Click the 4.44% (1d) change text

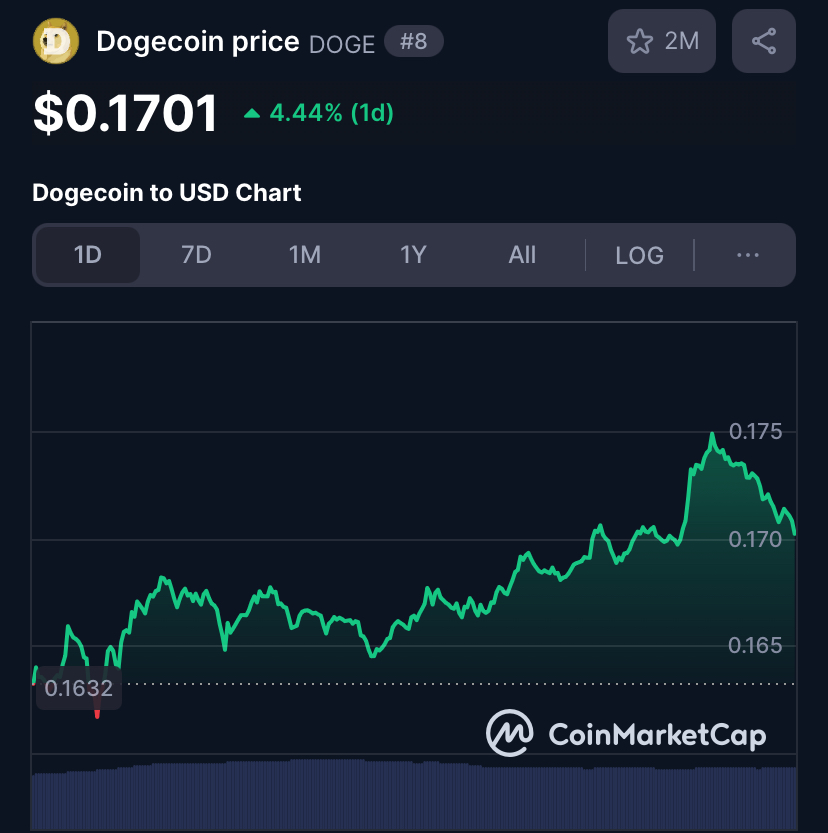331,113
